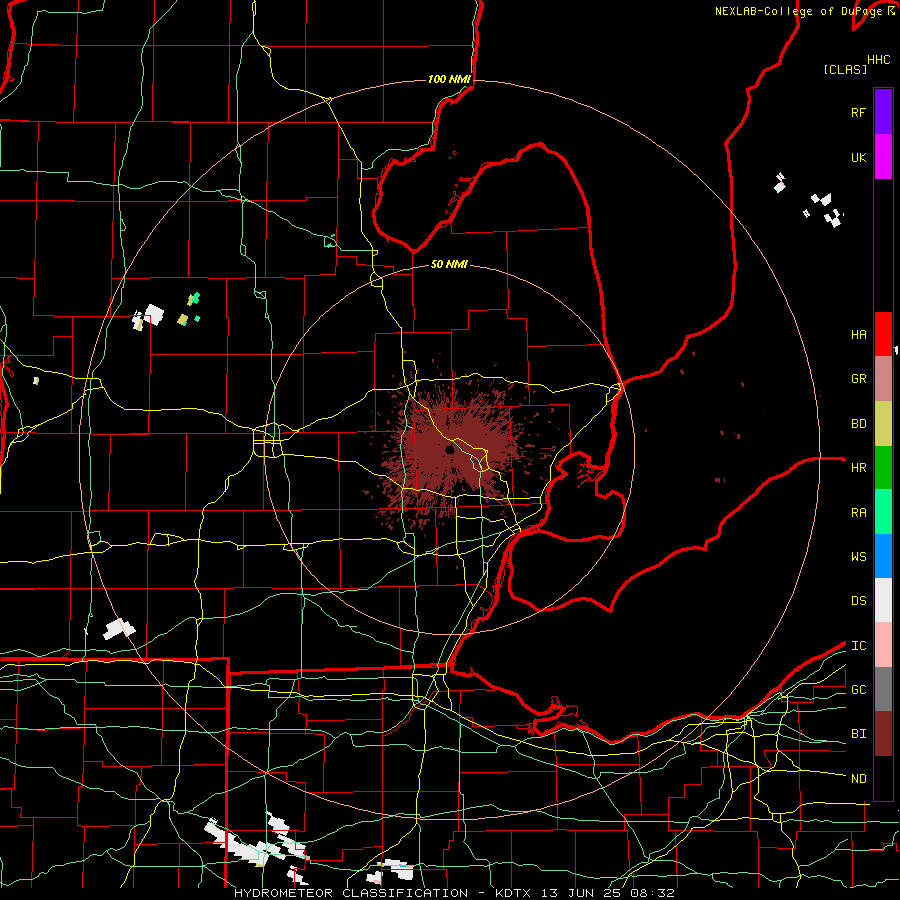900x900 pixels.
Task: Click the BD legend label
Action: (x=858, y=424)
